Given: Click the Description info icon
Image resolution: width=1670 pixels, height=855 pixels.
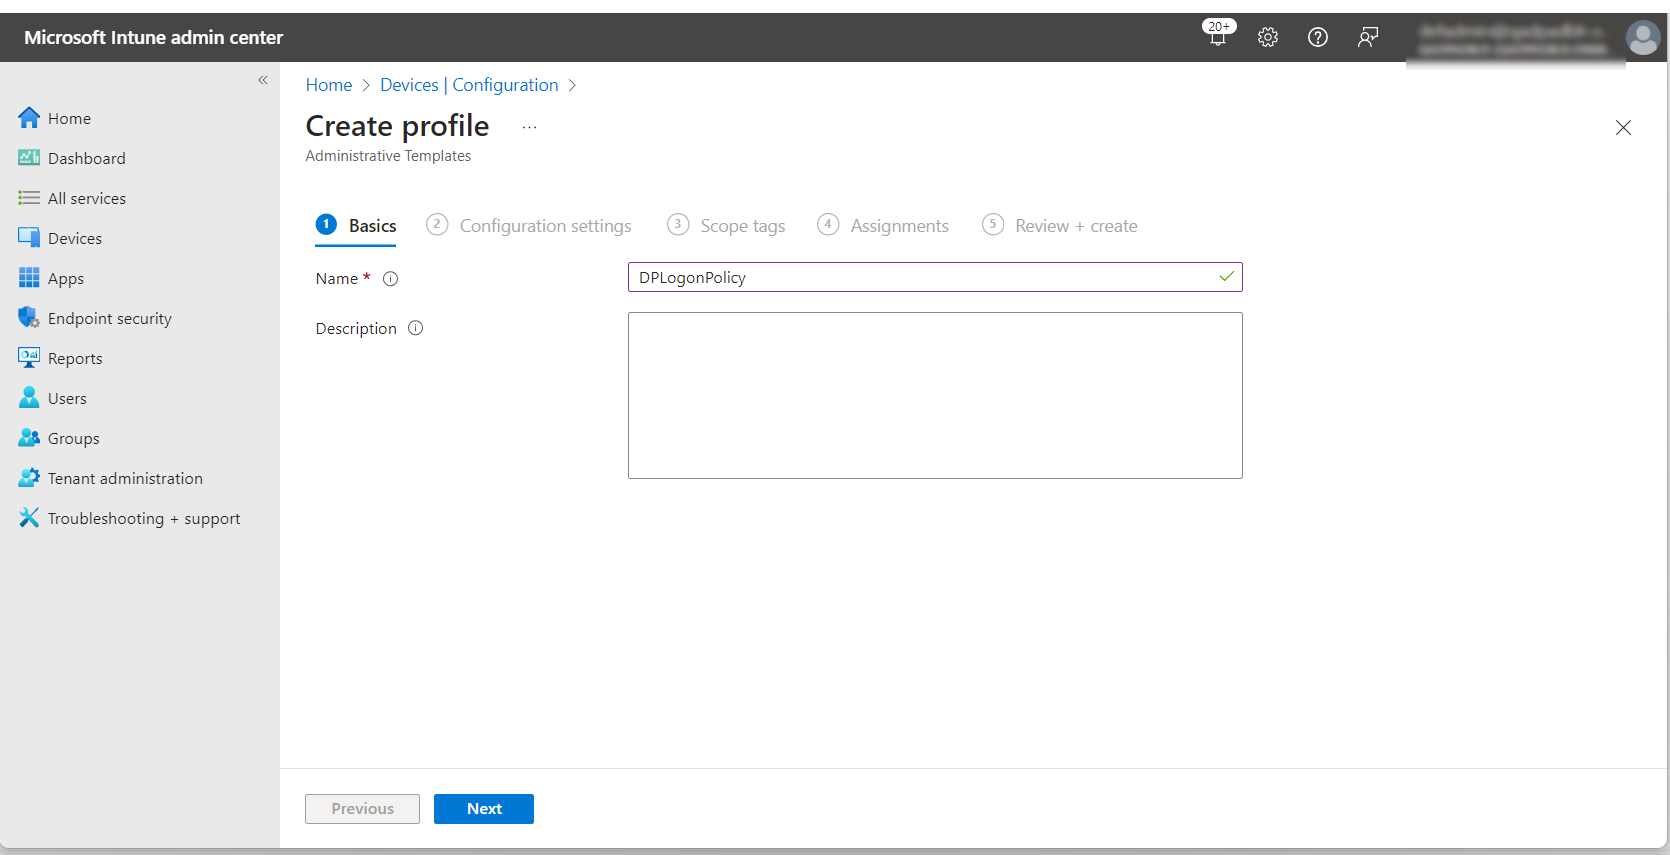Looking at the screenshot, I should coord(416,328).
